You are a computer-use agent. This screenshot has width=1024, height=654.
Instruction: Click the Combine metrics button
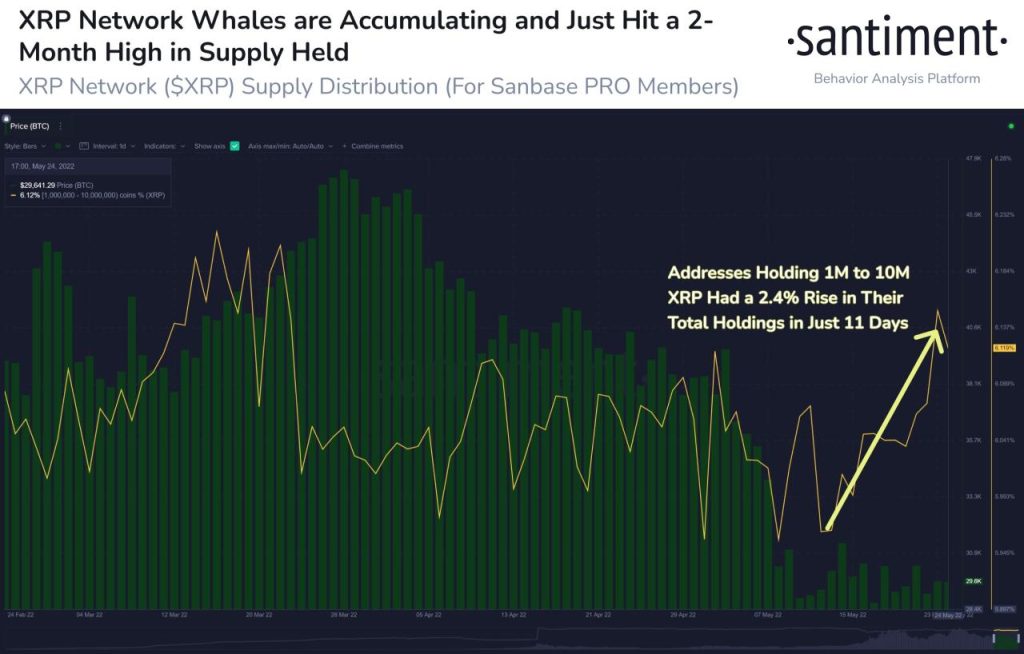376,146
